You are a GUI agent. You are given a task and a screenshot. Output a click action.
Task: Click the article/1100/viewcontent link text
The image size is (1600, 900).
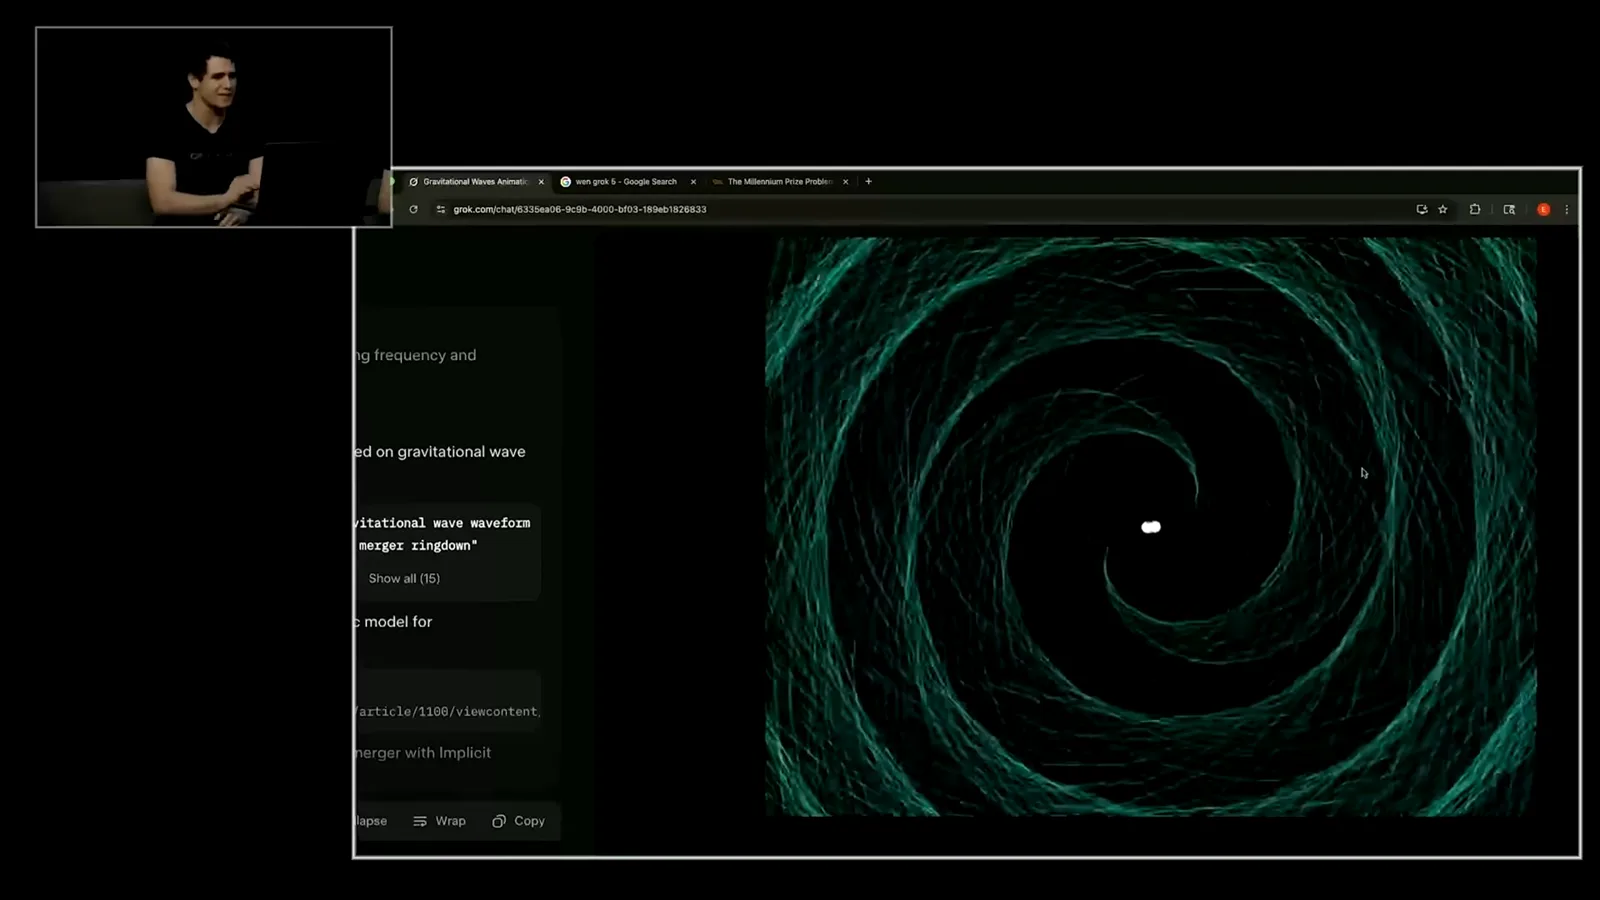[x=447, y=711]
